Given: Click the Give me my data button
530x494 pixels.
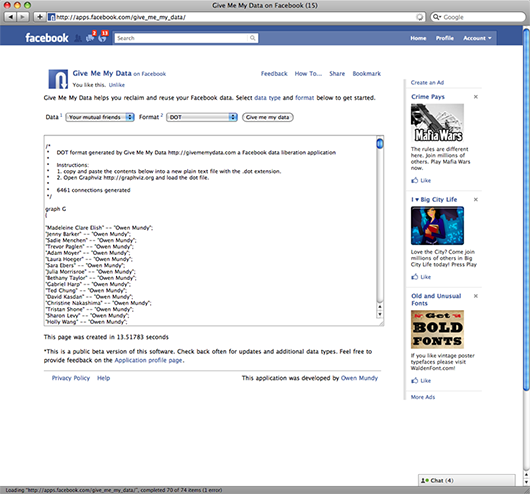Looking at the screenshot, I should (268, 117).
